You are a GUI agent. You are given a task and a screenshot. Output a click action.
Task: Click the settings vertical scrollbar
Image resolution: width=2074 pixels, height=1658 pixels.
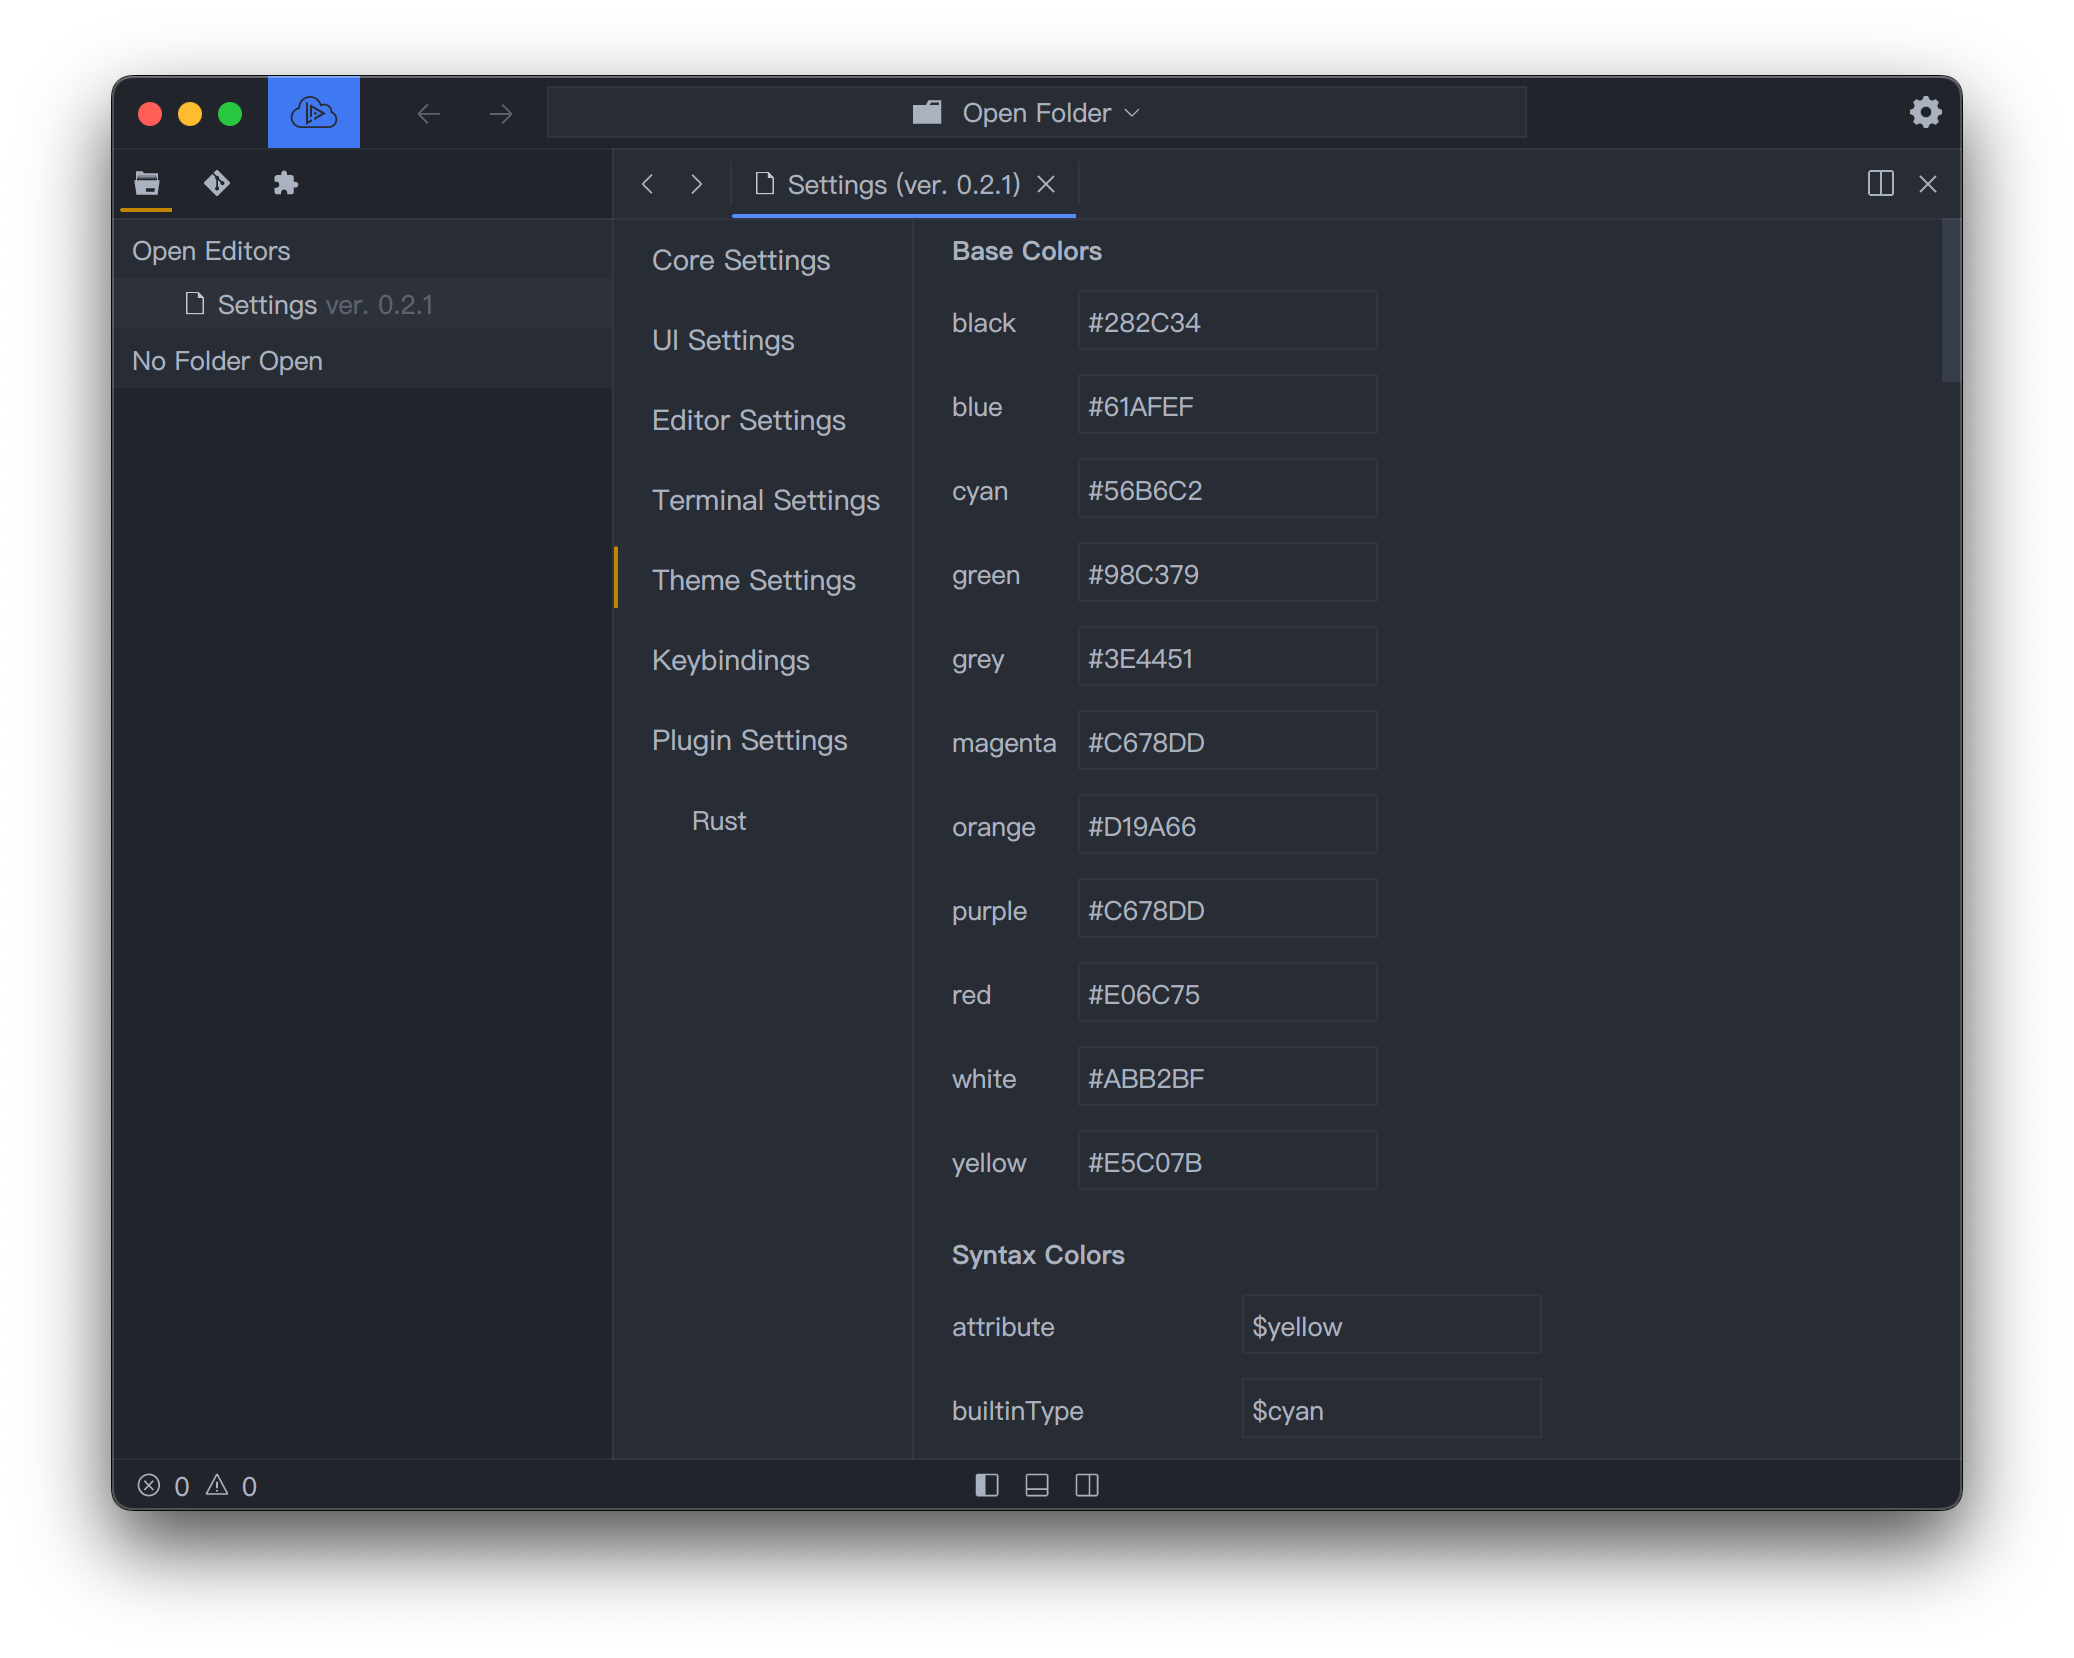1950,300
